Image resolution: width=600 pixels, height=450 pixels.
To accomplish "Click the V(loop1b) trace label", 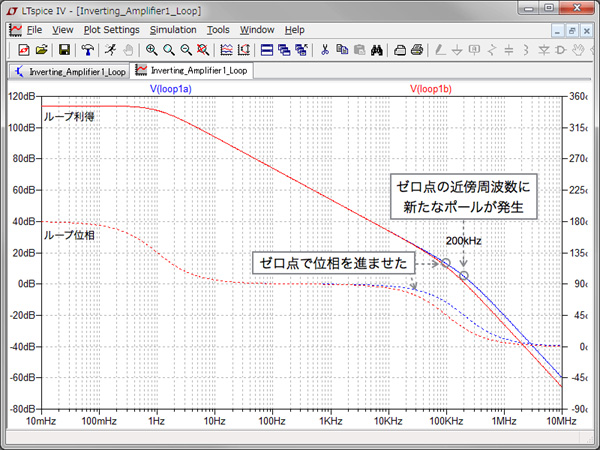I will (431, 90).
